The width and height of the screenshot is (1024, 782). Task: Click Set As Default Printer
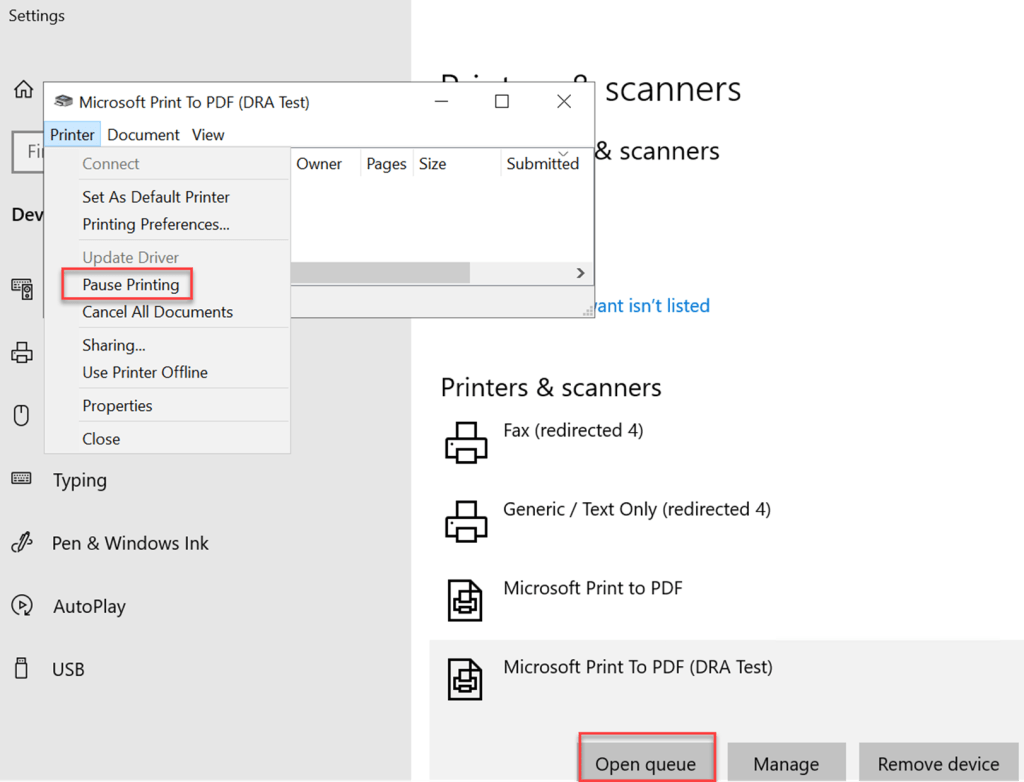156,197
